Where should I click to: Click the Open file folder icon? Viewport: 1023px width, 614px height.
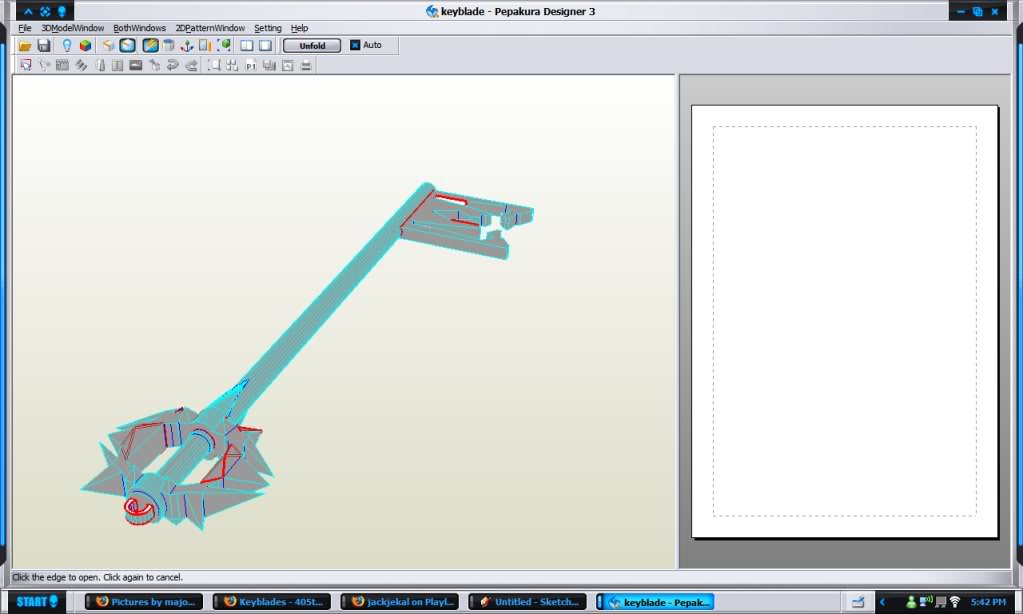coord(25,46)
